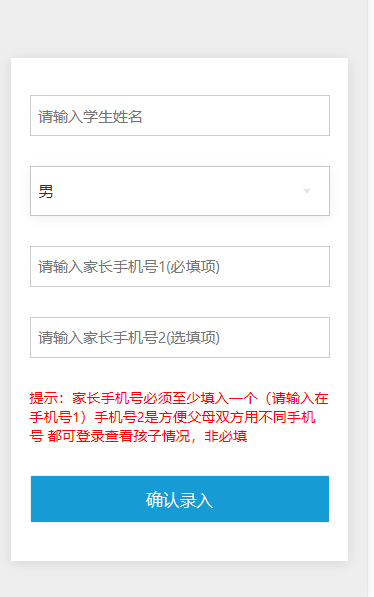Open the gender dropdown showing 男
Screen dimensions: 374x597
click(180, 191)
